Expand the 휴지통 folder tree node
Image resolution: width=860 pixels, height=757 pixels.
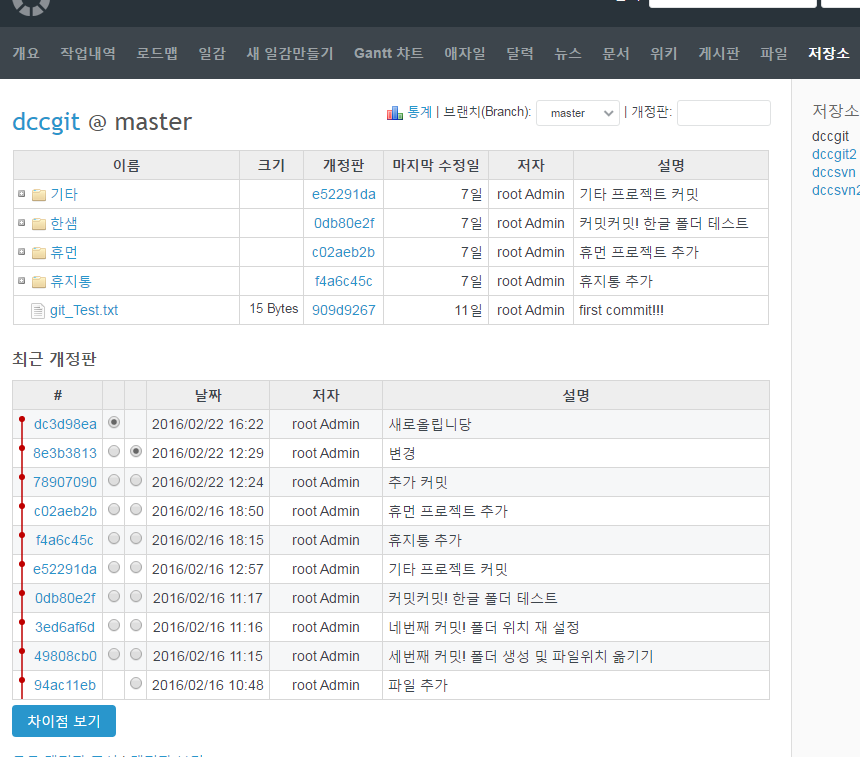21,281
